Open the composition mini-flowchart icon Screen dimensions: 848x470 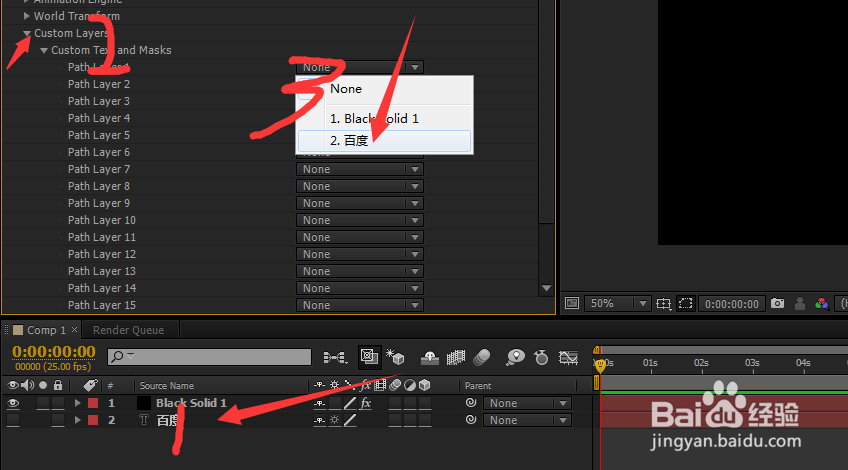[335, 358]
